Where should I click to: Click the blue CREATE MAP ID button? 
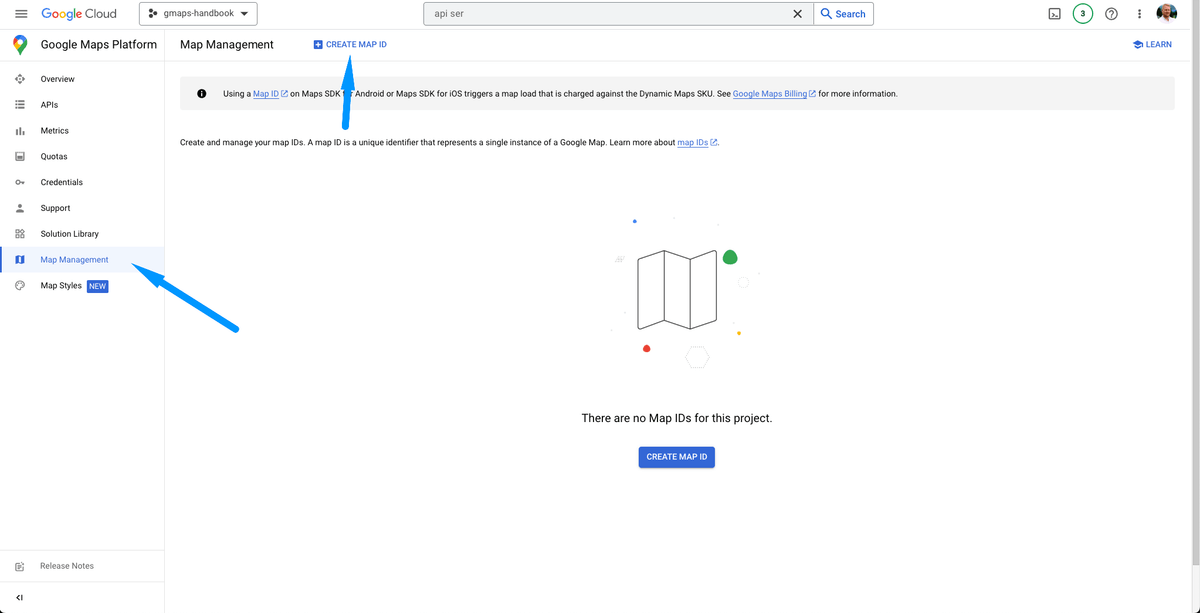[677, 457]
